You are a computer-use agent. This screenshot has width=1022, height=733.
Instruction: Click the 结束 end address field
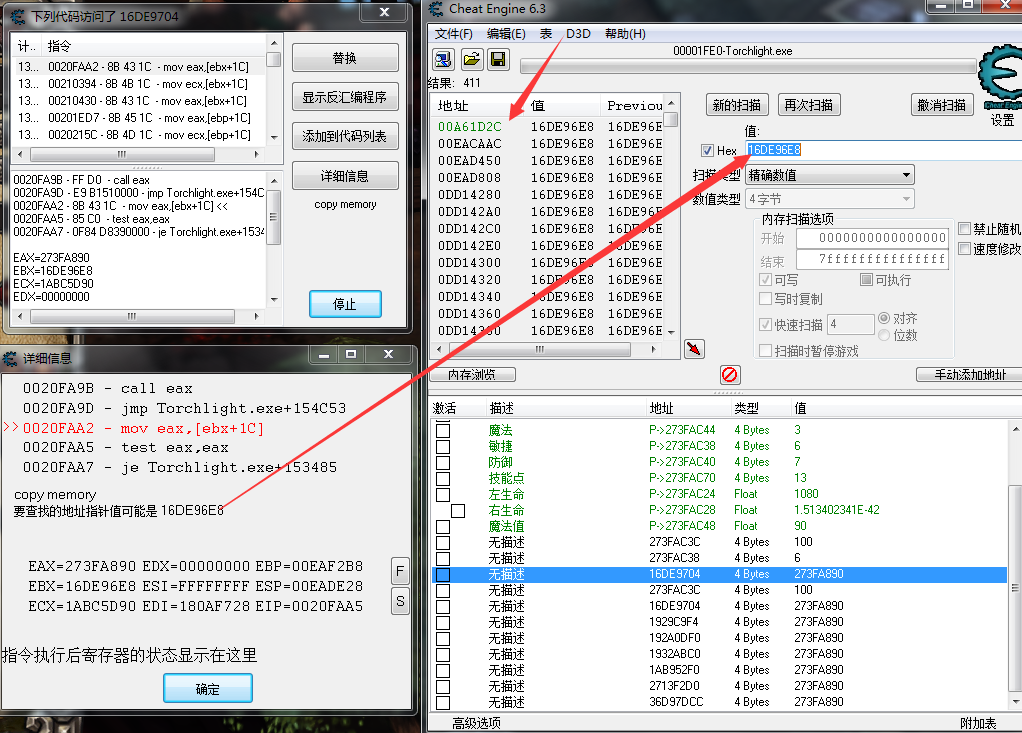pyautogui.click(x=872, y=259)
